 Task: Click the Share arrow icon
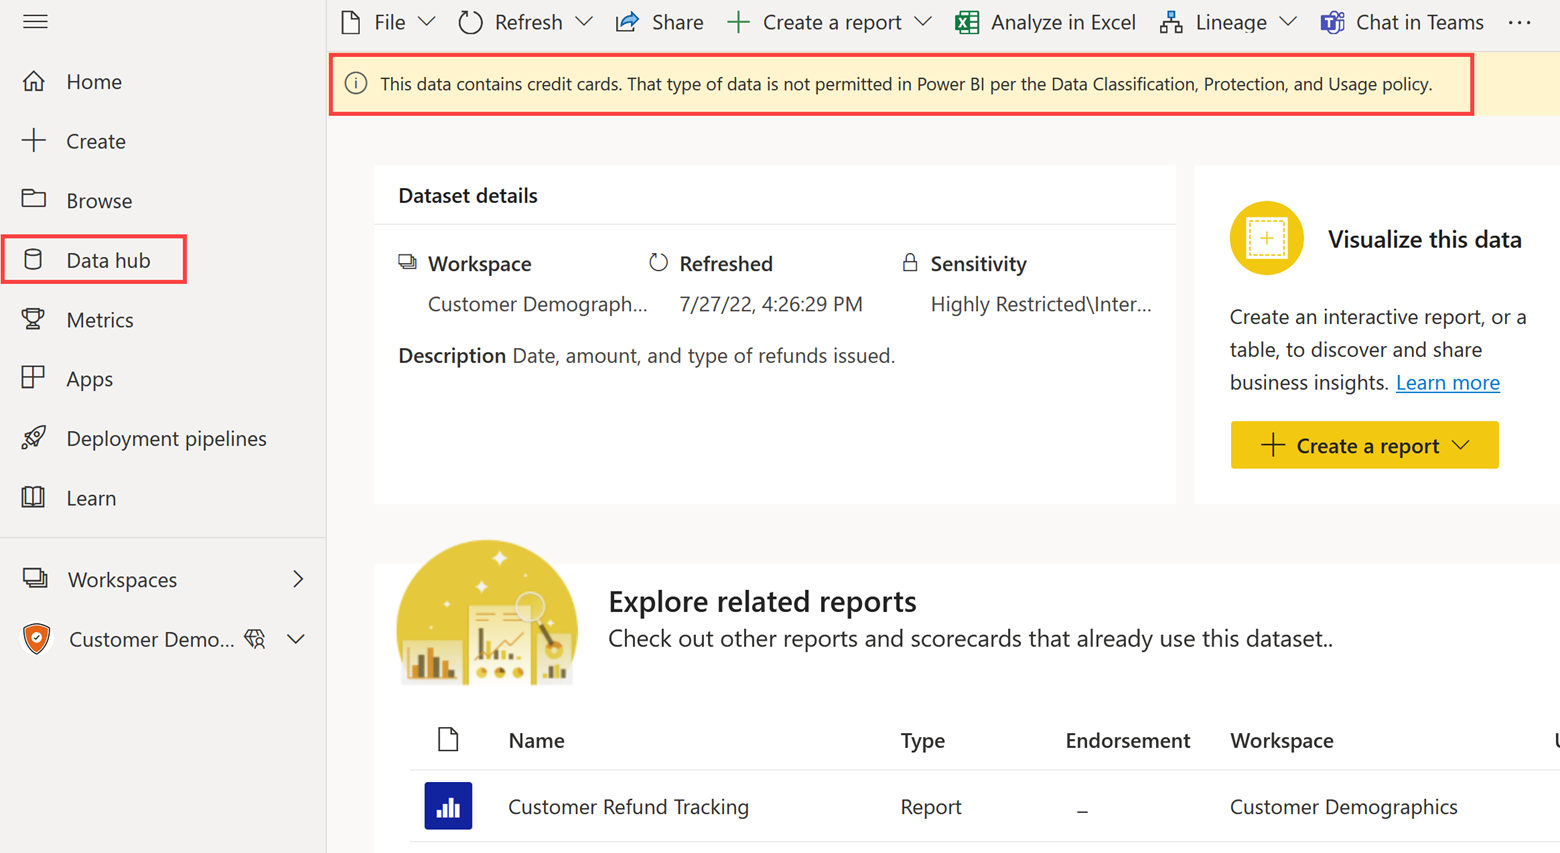[627, 22]
